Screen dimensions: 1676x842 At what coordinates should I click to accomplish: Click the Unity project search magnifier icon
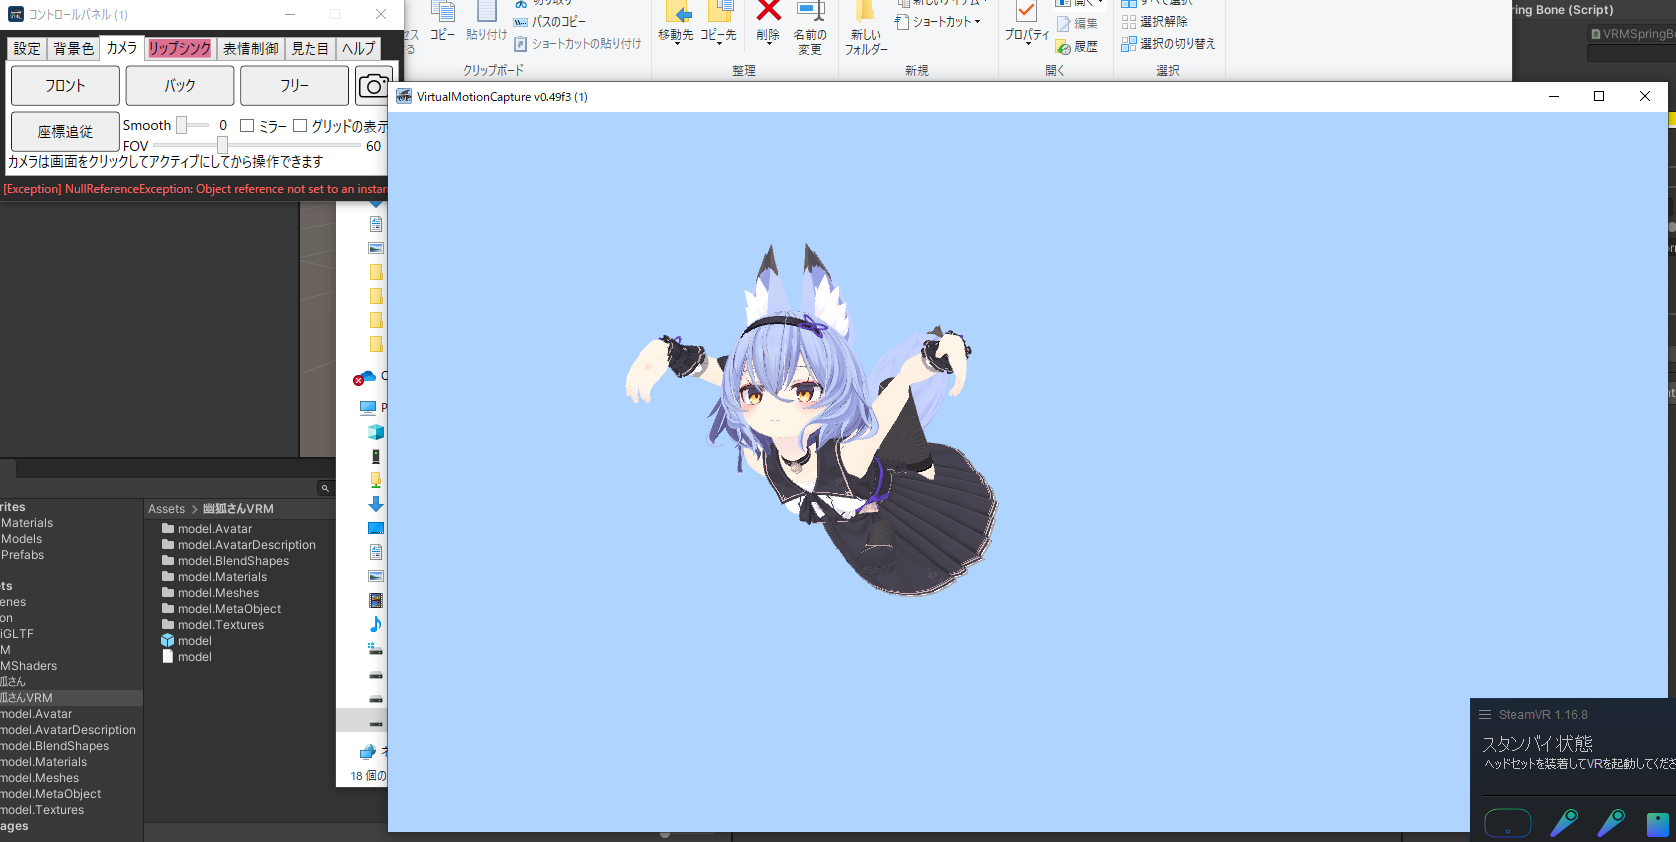pyautogui.click(x=325, y=488)
